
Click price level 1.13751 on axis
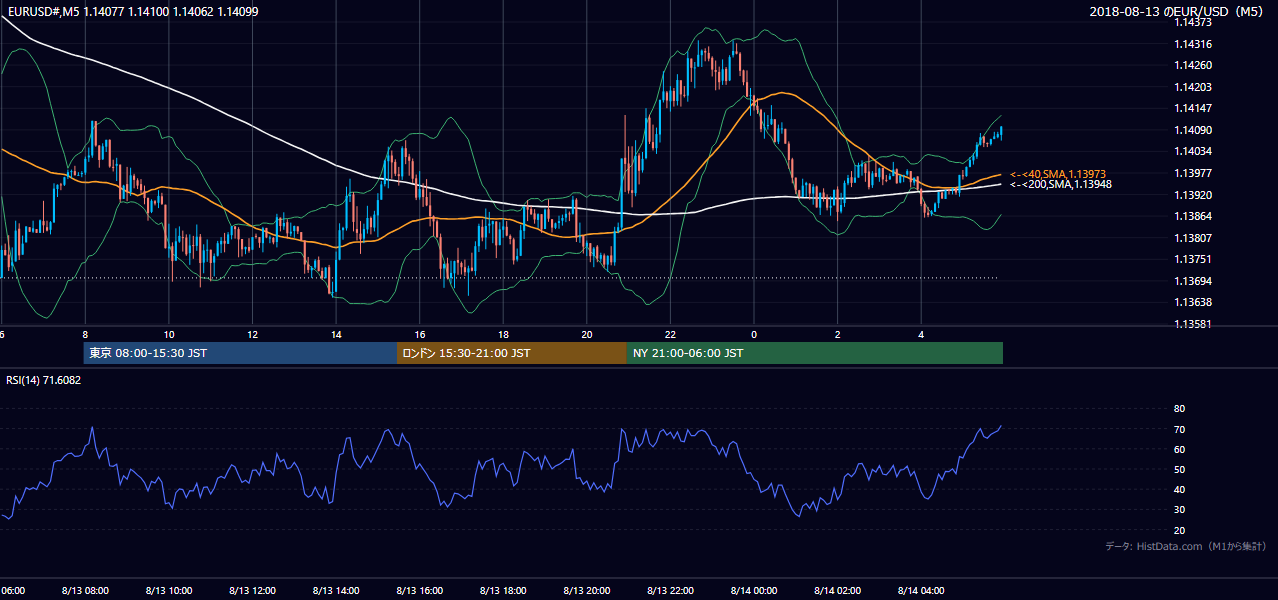point(1193,259)
